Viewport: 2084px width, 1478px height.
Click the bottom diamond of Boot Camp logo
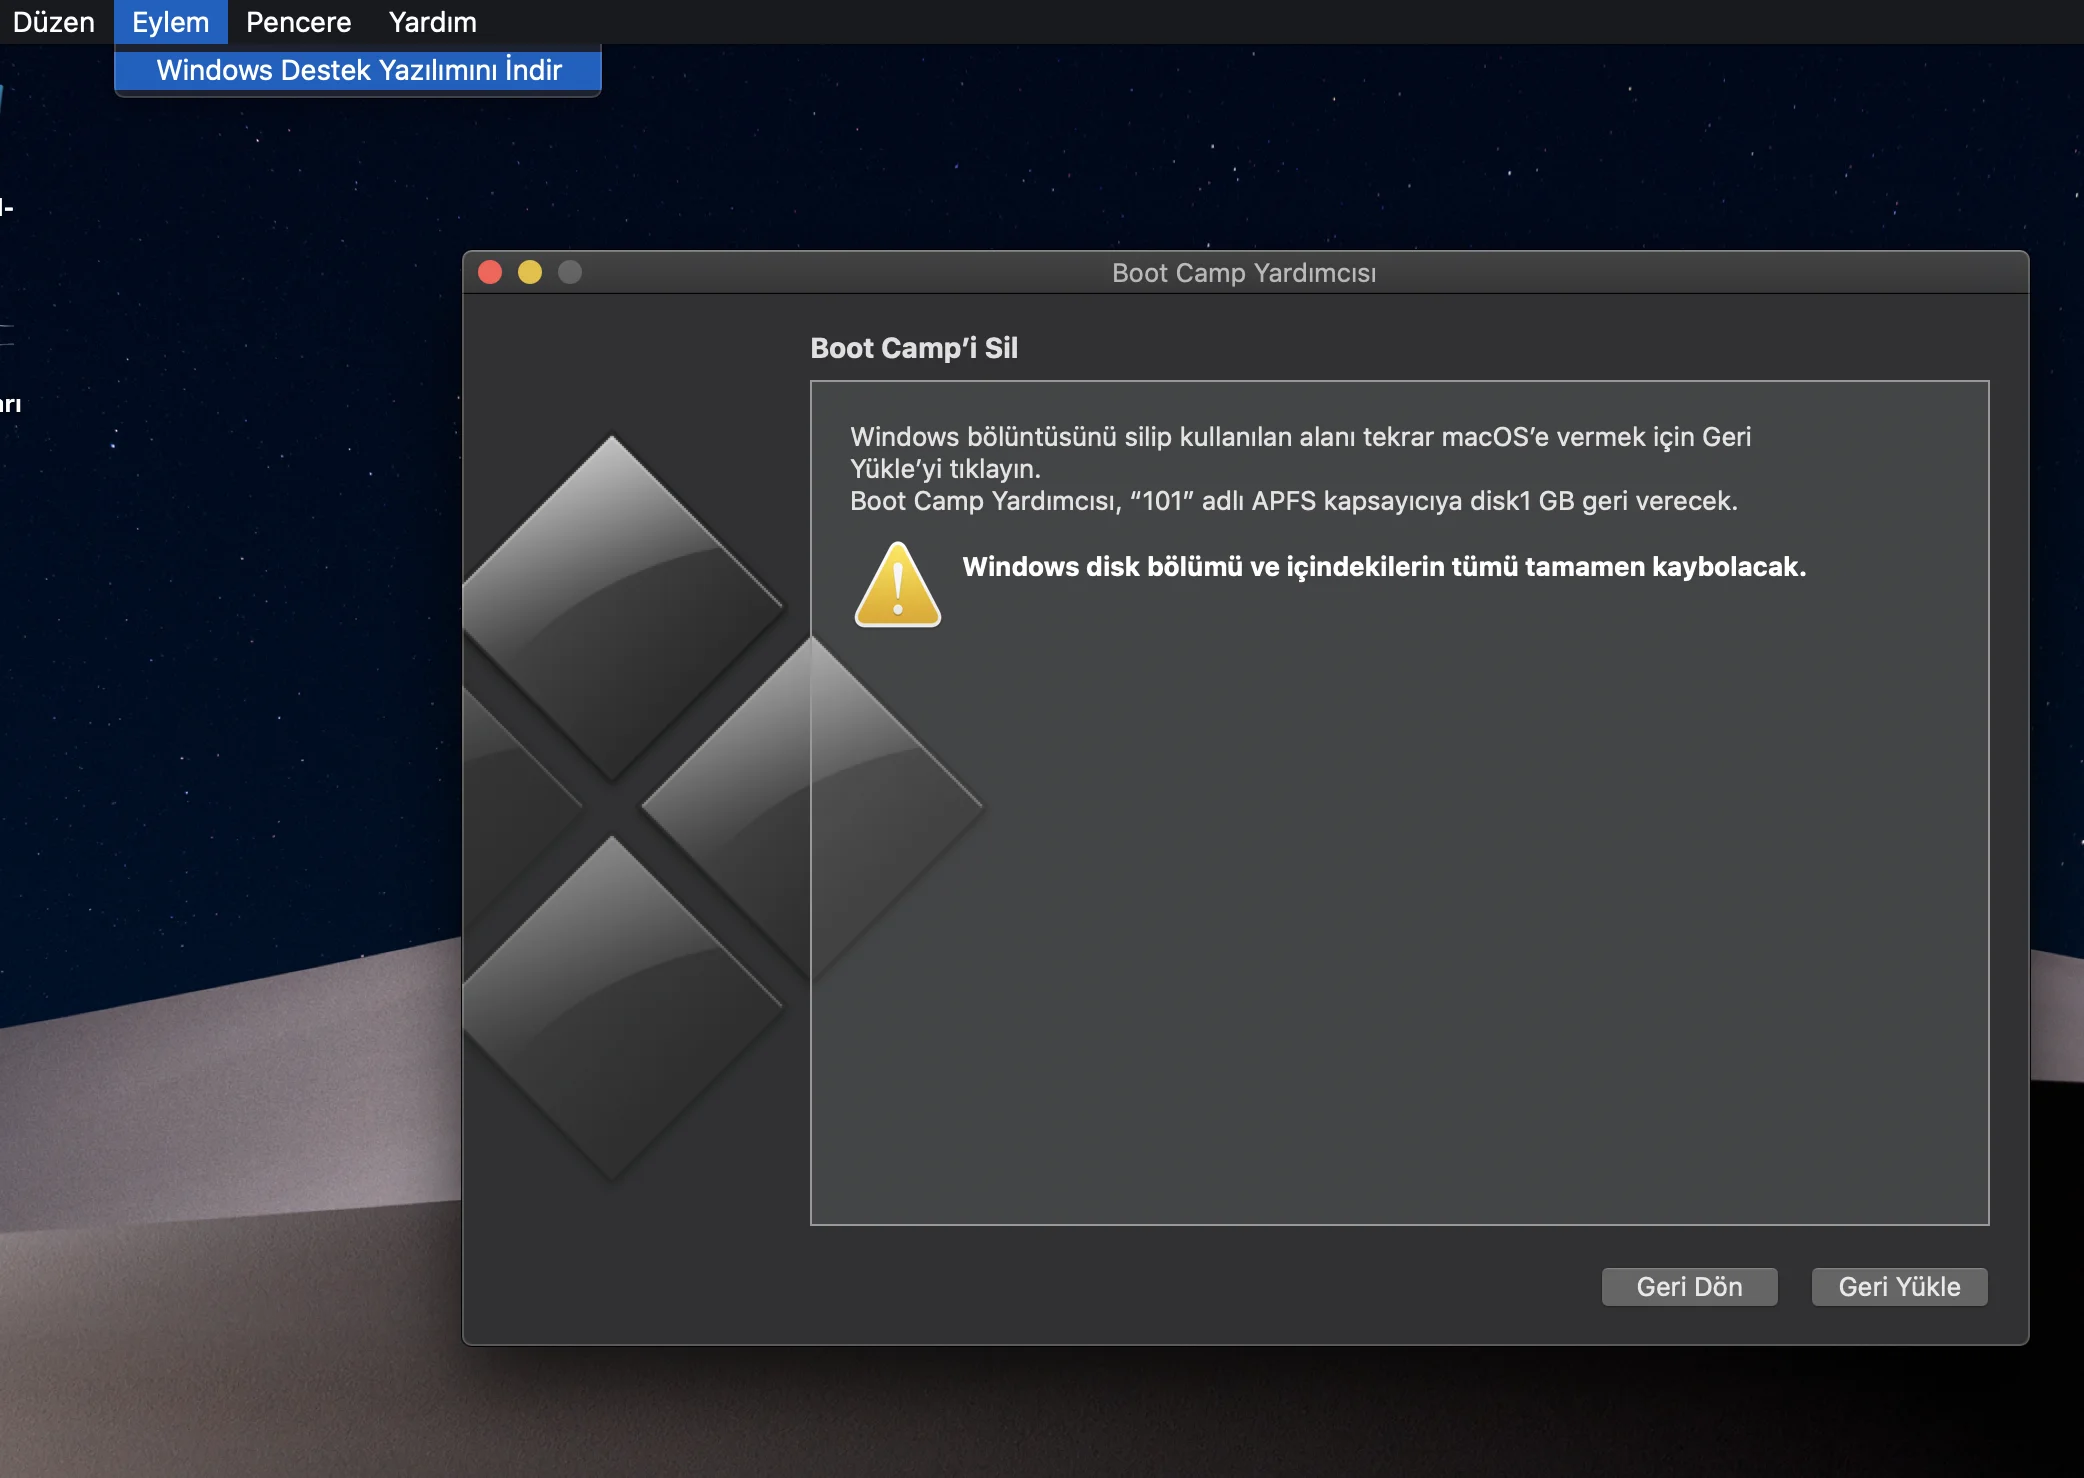pos(612,1008)
